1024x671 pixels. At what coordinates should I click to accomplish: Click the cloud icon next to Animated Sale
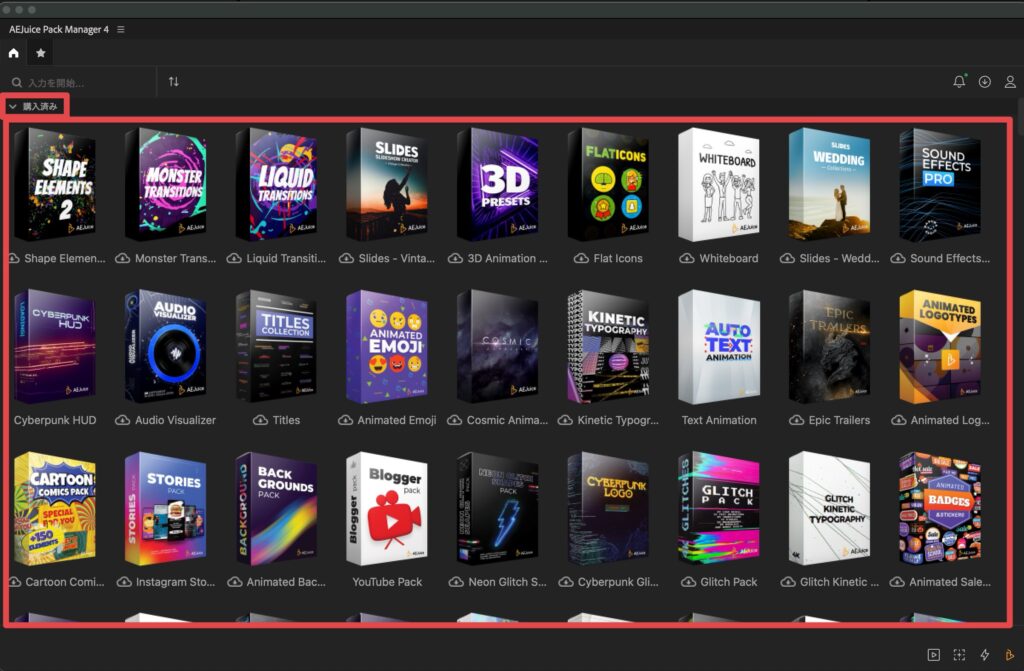897,582
